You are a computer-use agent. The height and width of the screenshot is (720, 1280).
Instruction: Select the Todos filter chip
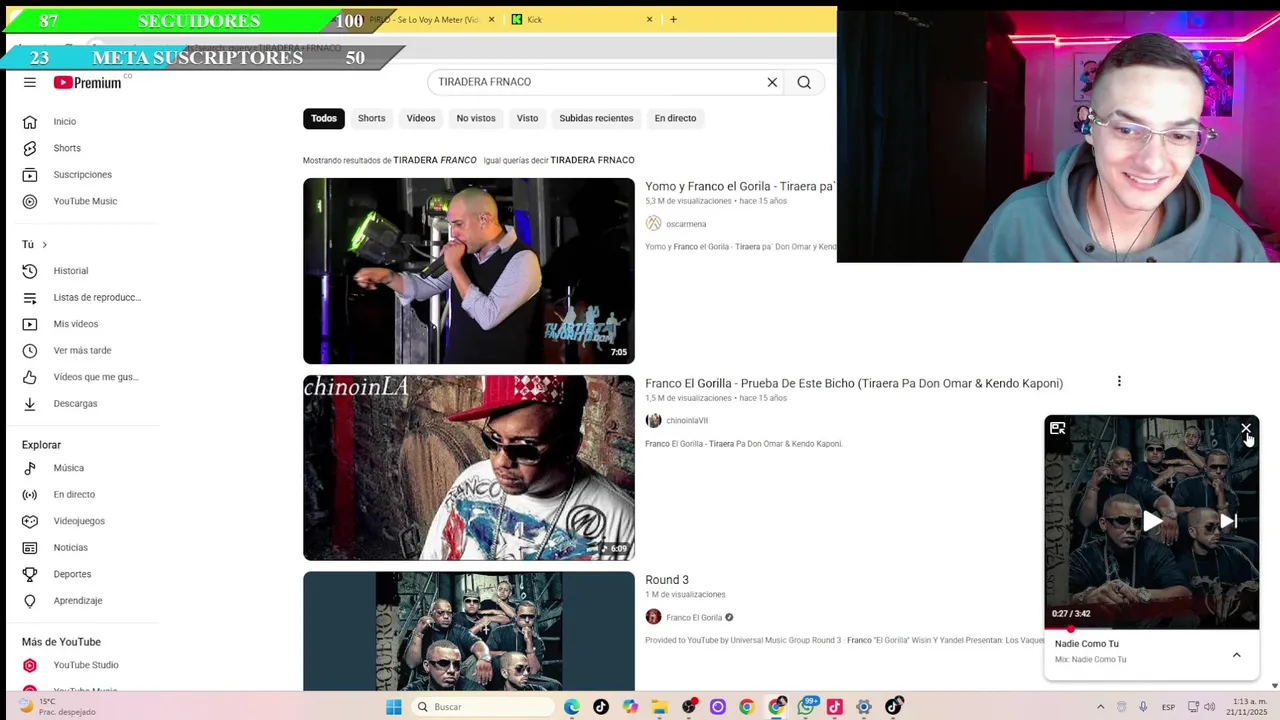click(324, 118)
